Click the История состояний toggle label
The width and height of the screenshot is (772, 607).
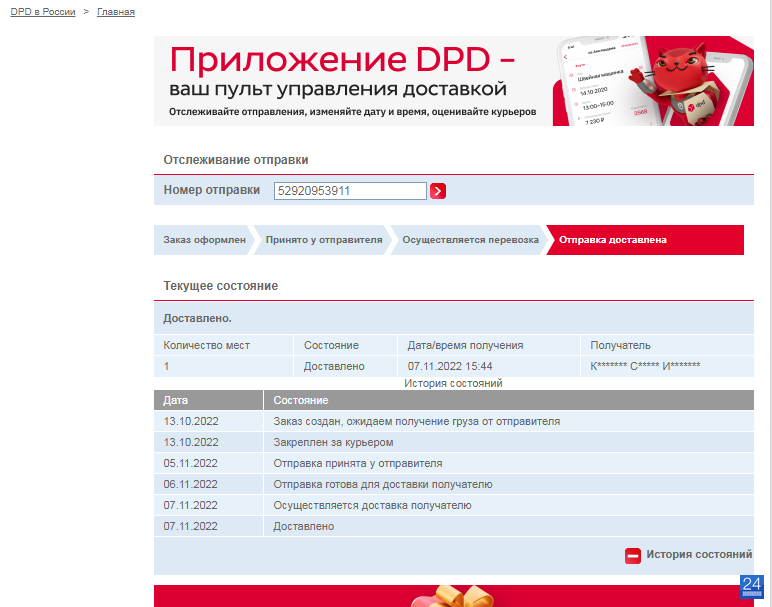699,554
